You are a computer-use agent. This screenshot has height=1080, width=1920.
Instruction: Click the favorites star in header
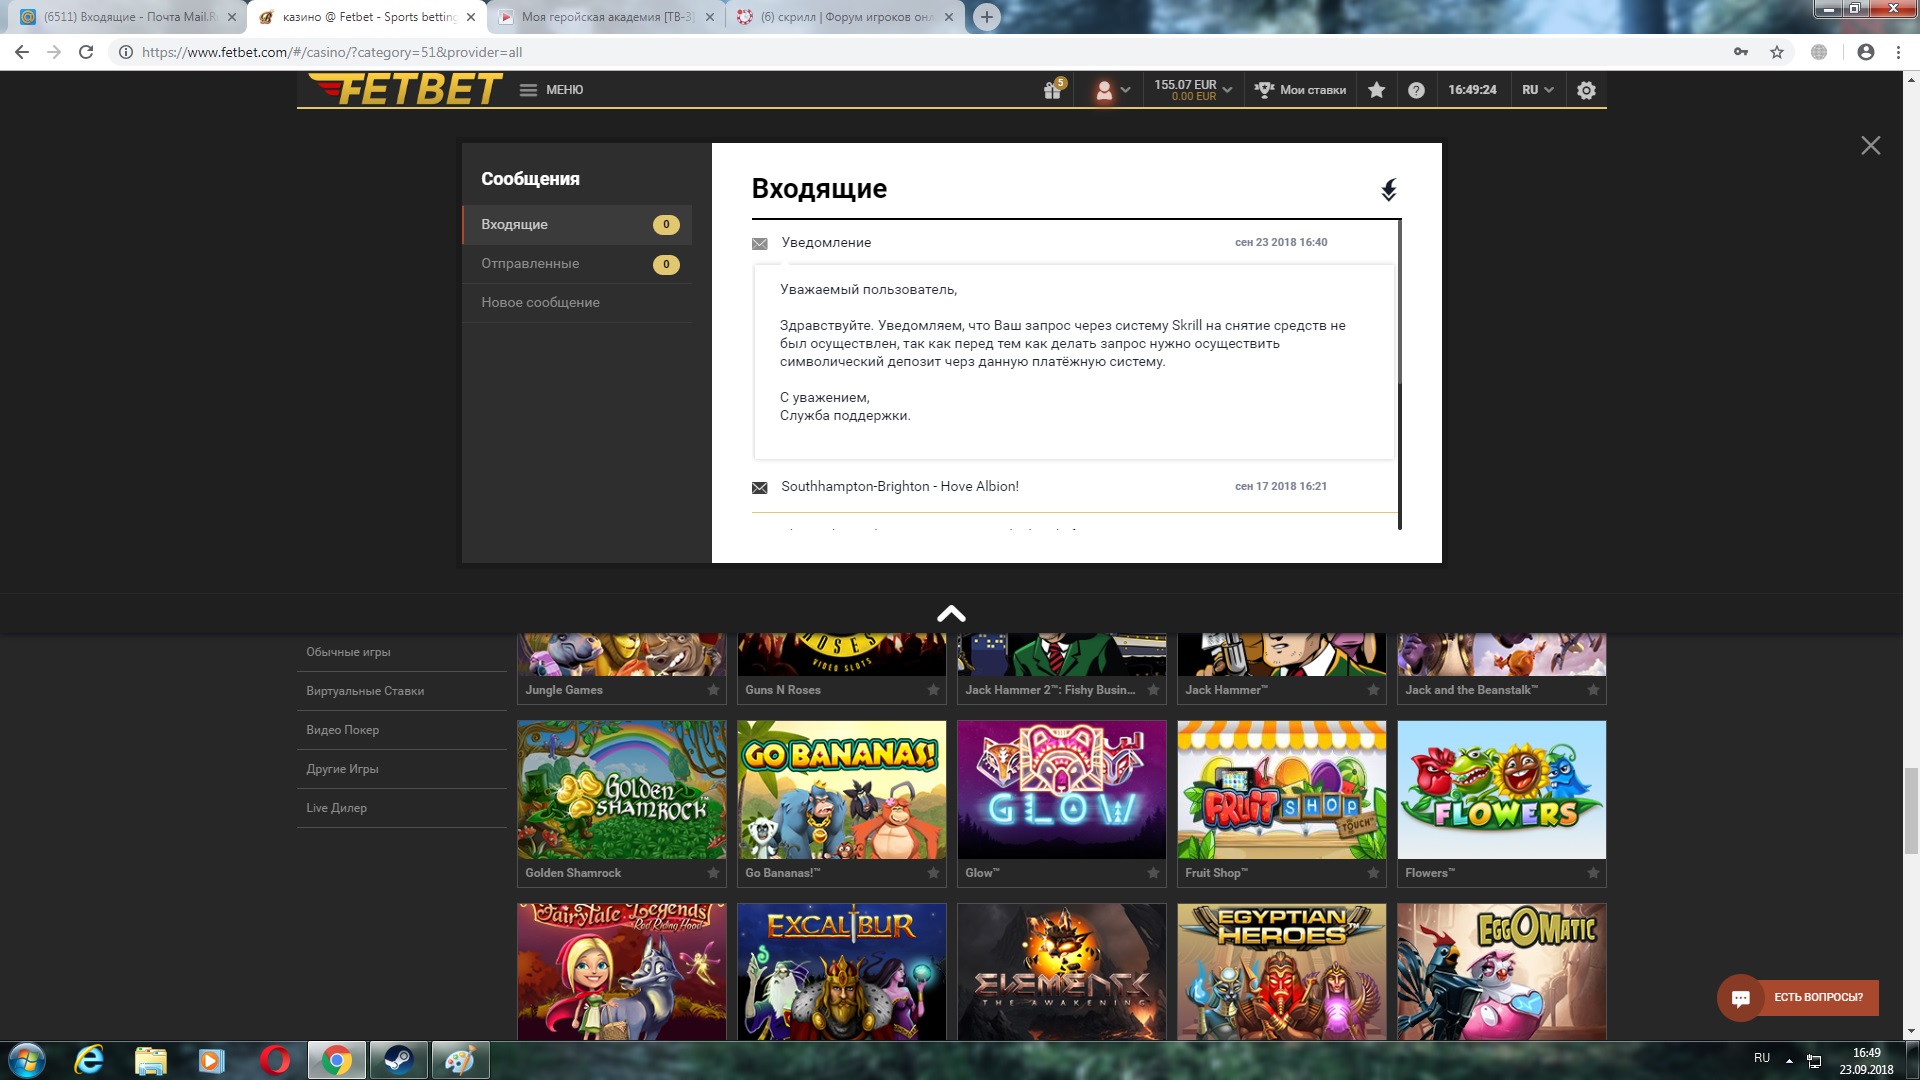coord(1377,90)
